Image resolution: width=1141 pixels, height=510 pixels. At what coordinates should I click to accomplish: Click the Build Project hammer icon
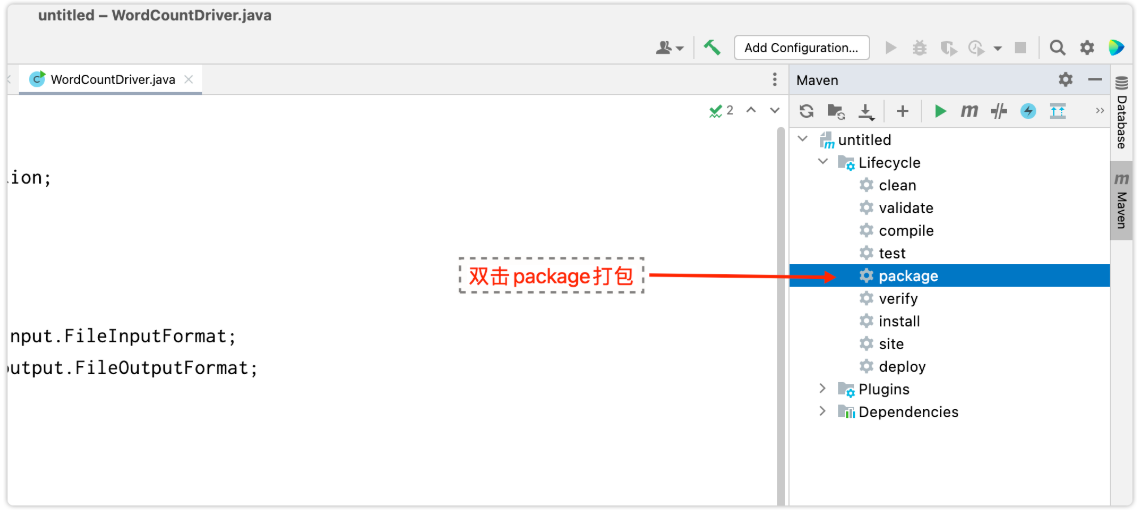point(712,47)
